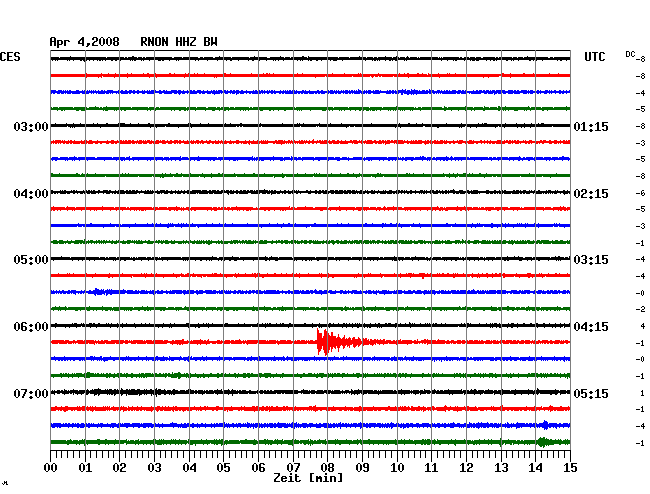Click the "Zeit [min]" axis title
Image resolution: width=650 pixels, height=494 pixels.
(x=308, y=478)
